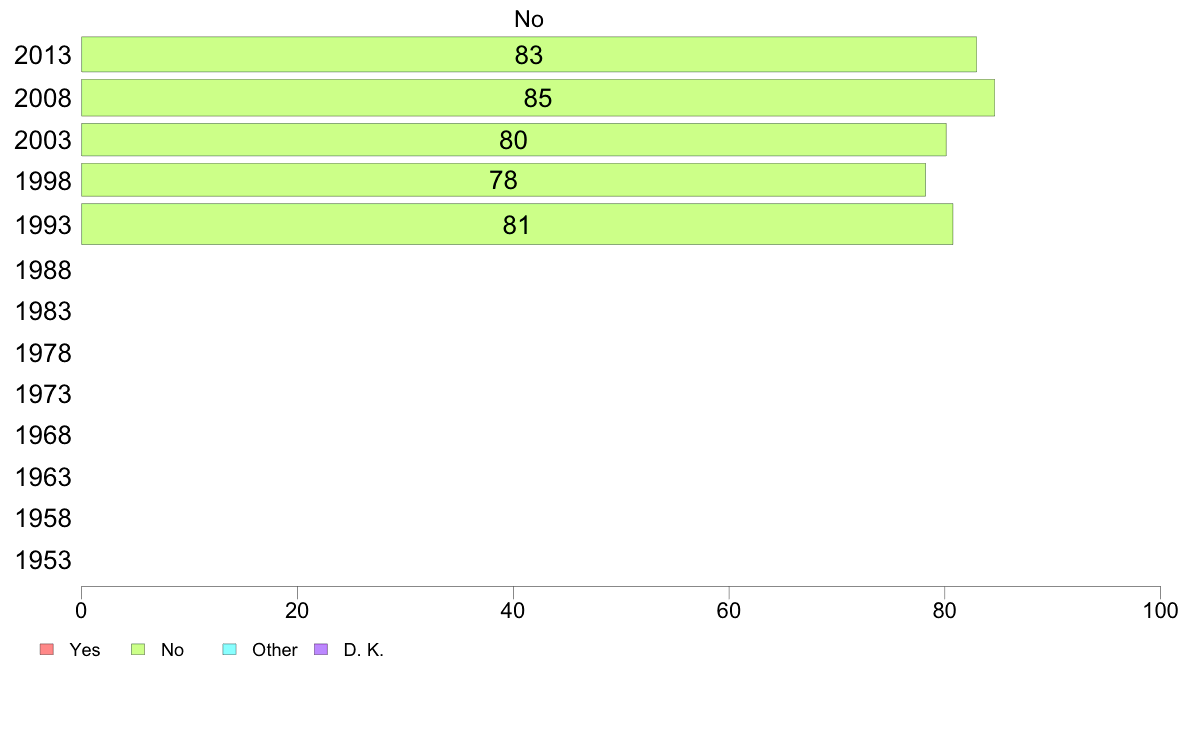Click the 1988 year axis label
Viewport: 1188px width, 736px height.
[x=42, y=271]
